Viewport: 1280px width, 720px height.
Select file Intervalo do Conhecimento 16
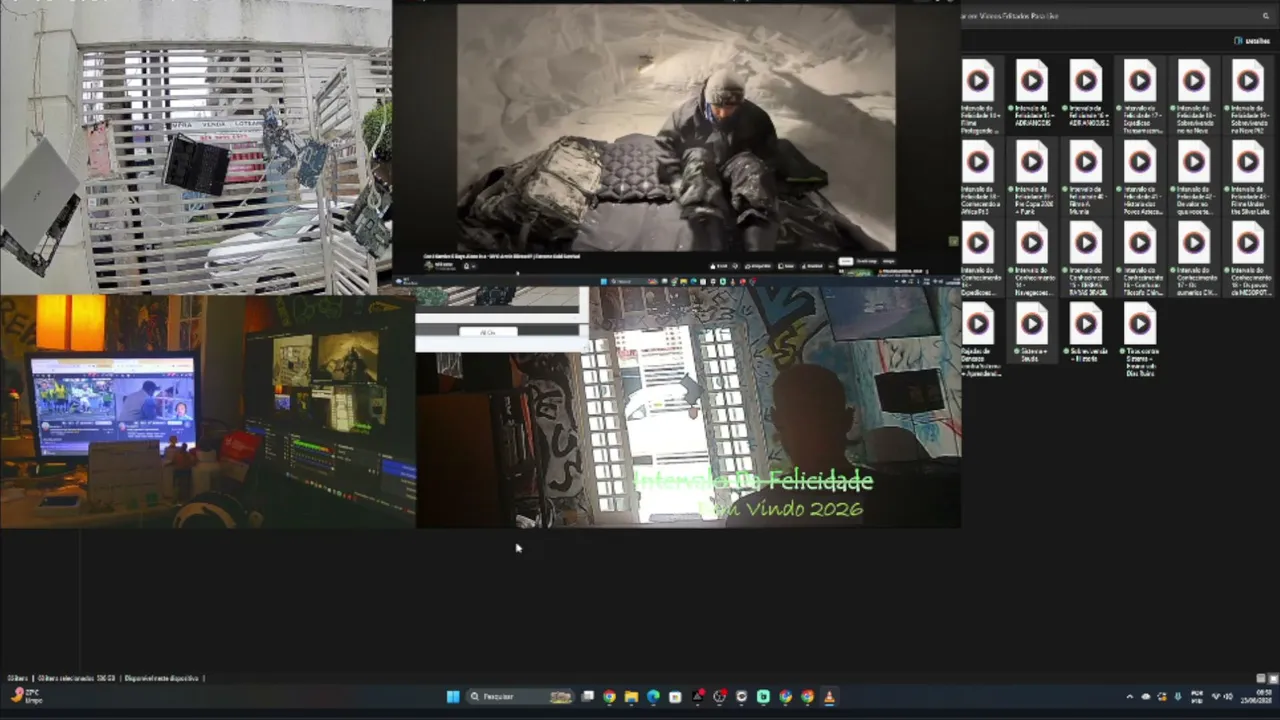[1140, 258]
